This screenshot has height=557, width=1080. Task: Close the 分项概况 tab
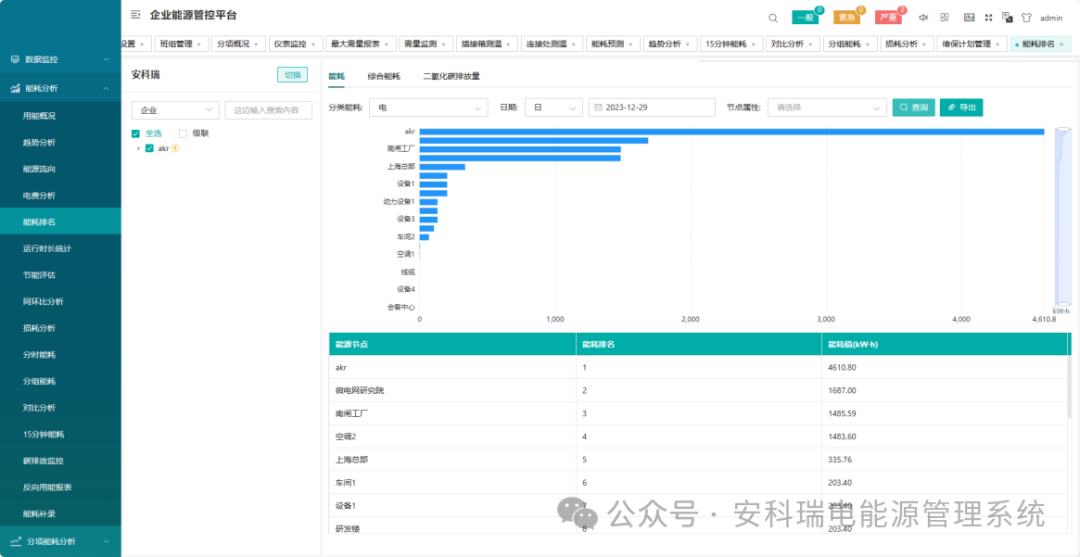tap(256, 44)
